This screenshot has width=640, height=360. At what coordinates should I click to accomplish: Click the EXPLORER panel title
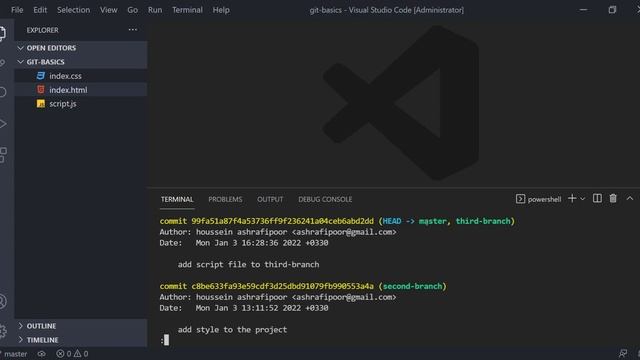[42, 30]
